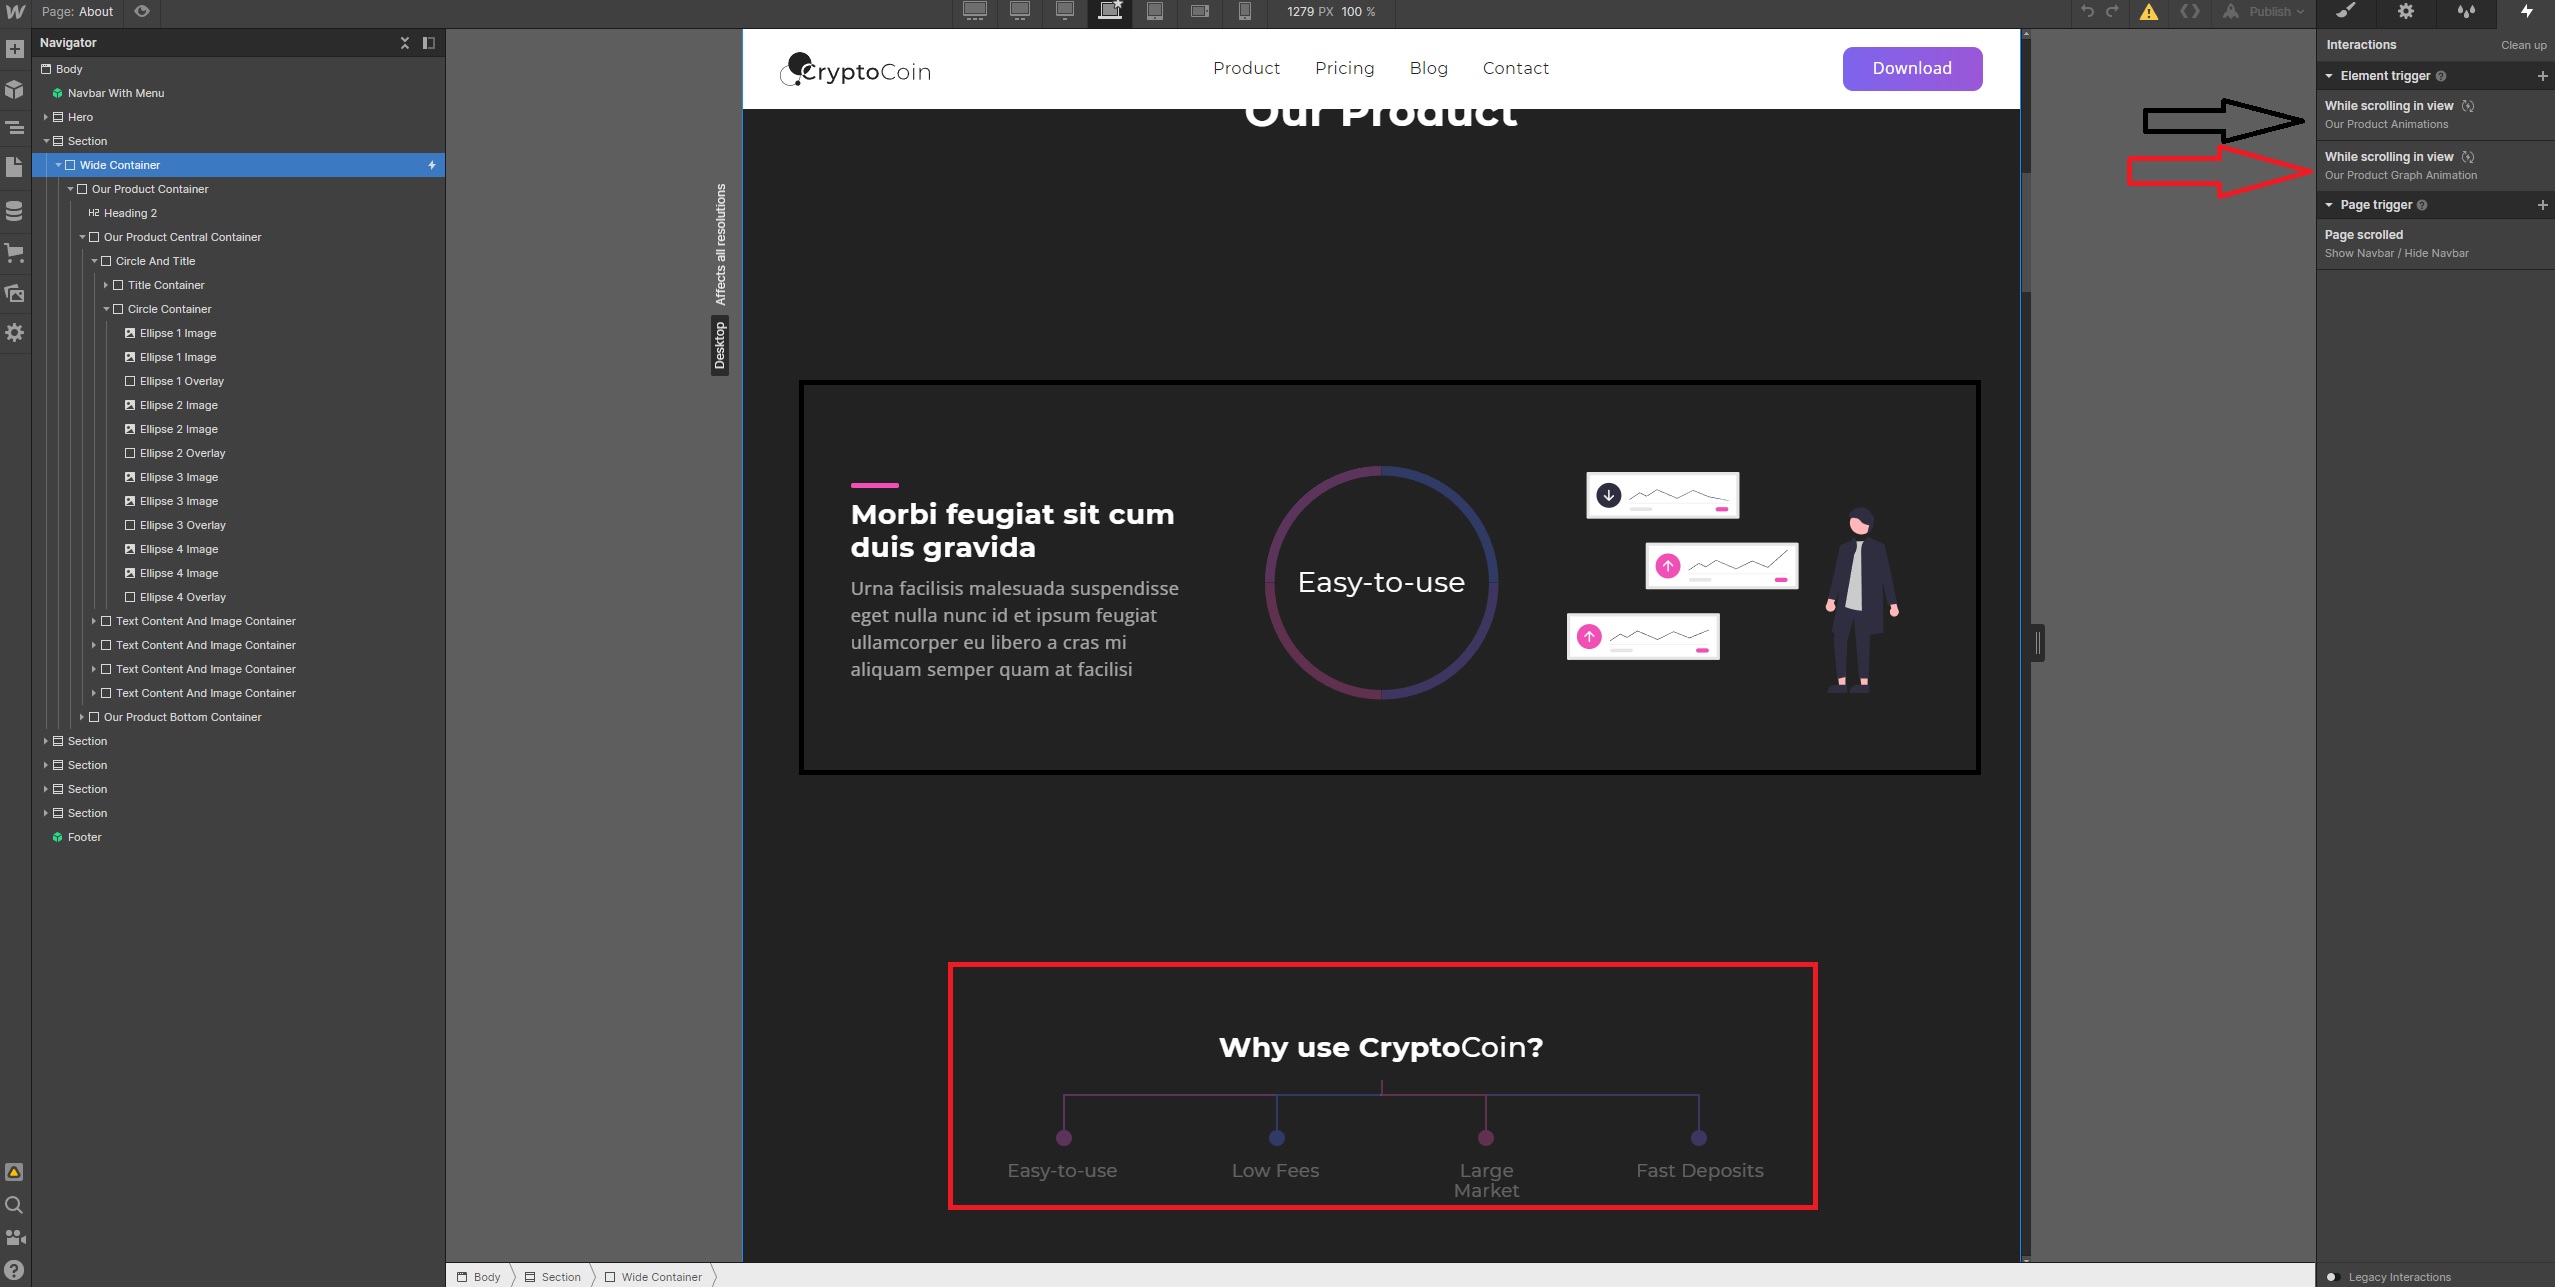Image resolution: width=2555 pixels, height=1287 pixels.
Task: Click the Section breadcrumb
Action: pyautogui.click(x=553, y=1277)
